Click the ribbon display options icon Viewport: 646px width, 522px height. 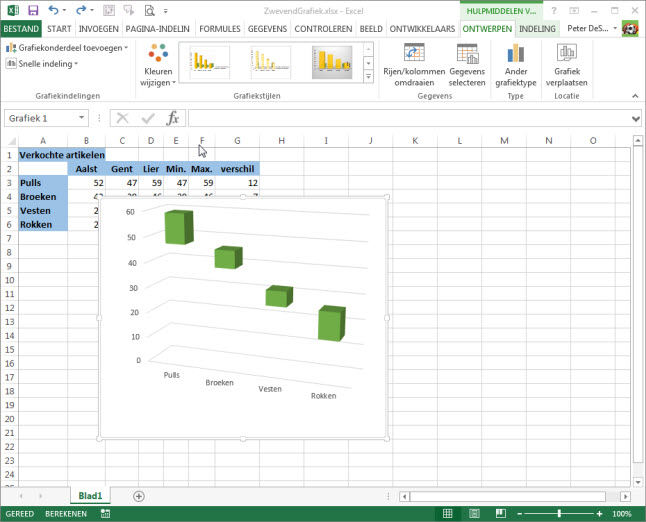coord(574,11)
